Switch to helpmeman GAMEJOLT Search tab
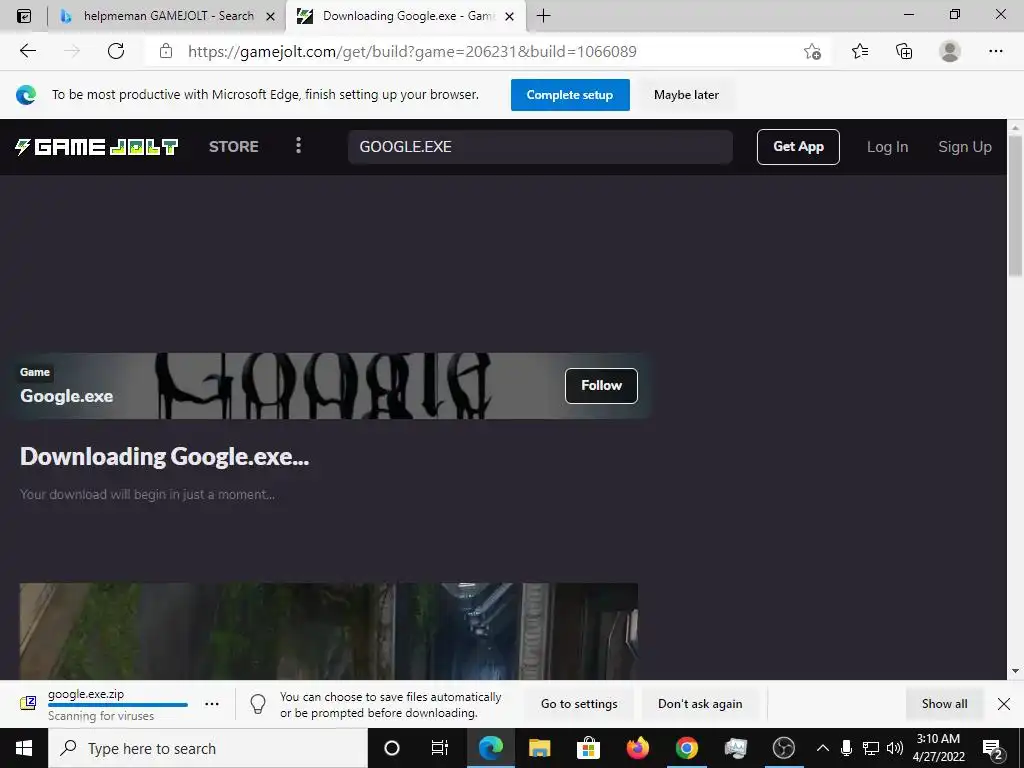 [x=167, y=16]
